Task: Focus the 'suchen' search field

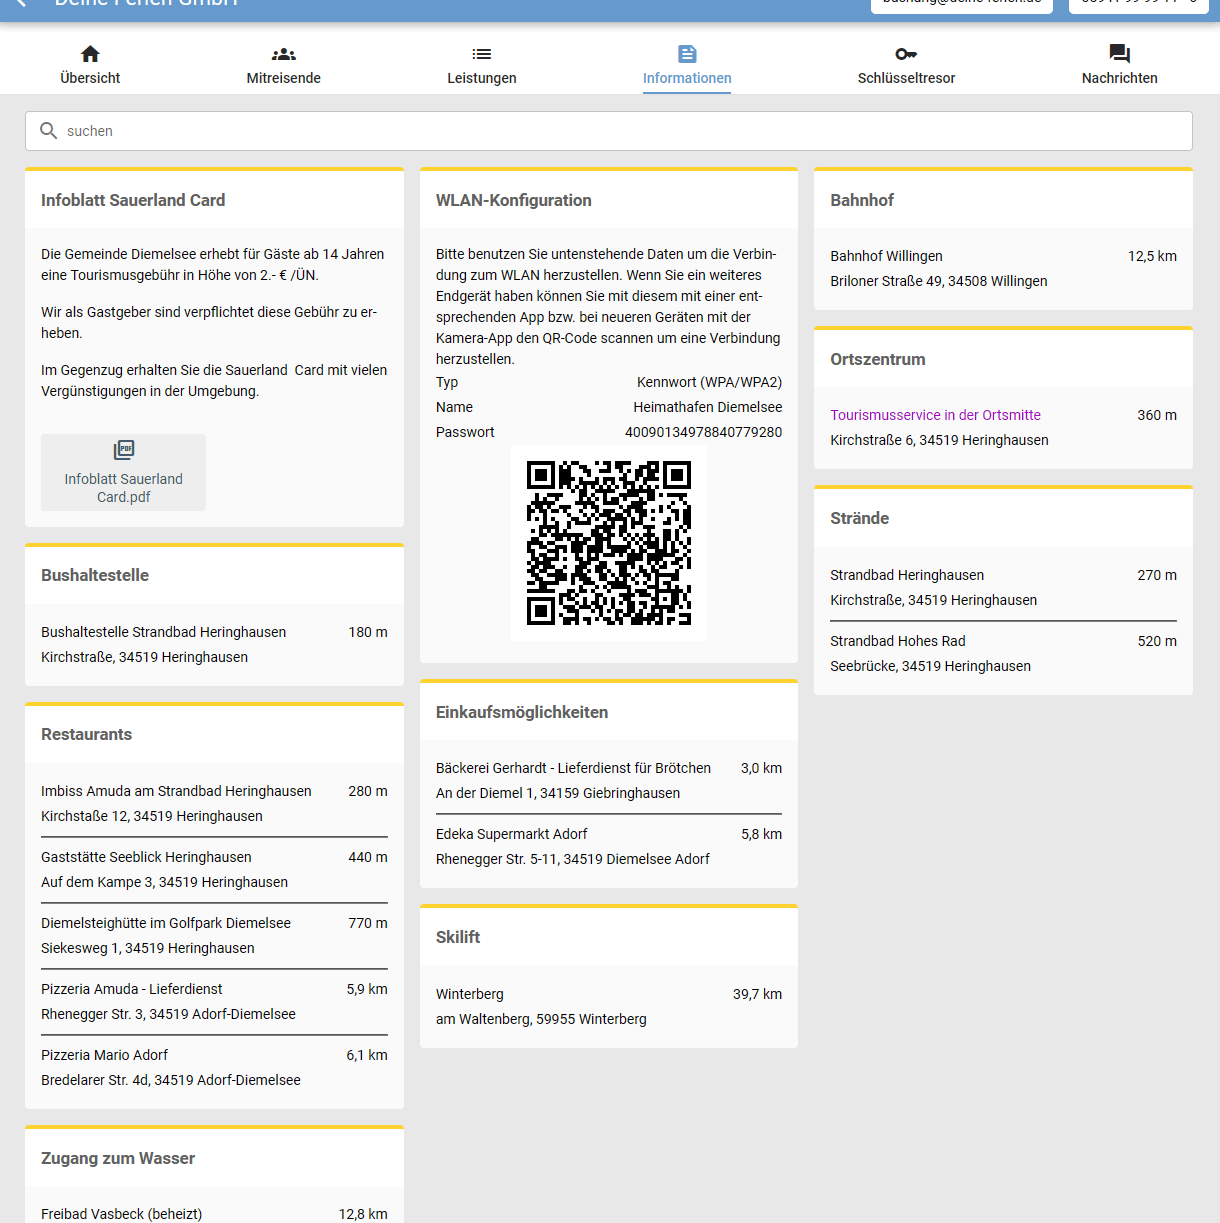Action: 620,131
